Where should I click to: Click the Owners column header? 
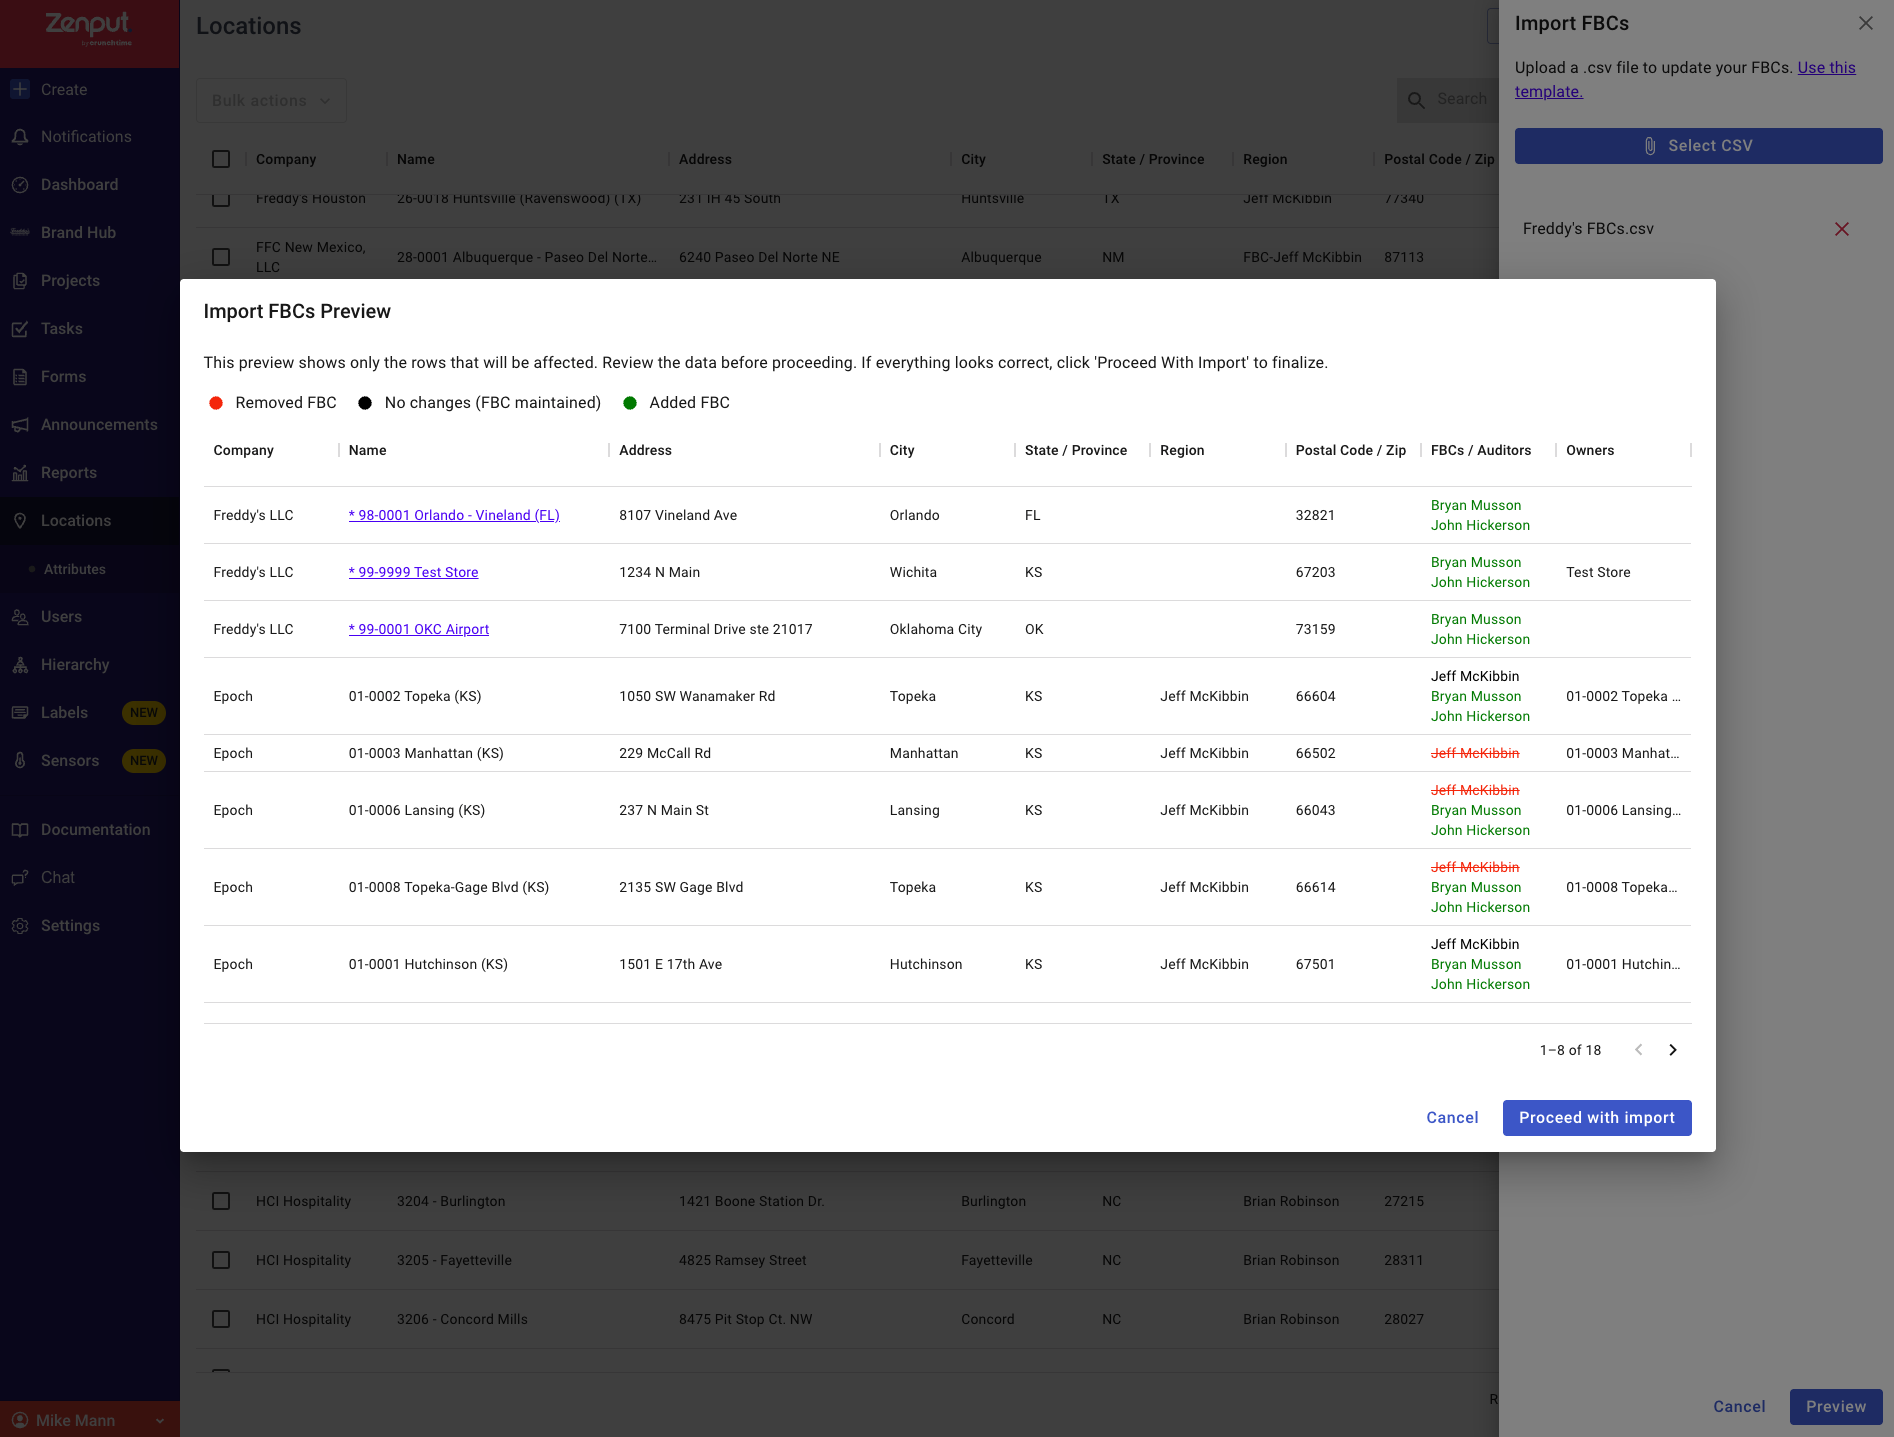click(x=1590, y=450)
